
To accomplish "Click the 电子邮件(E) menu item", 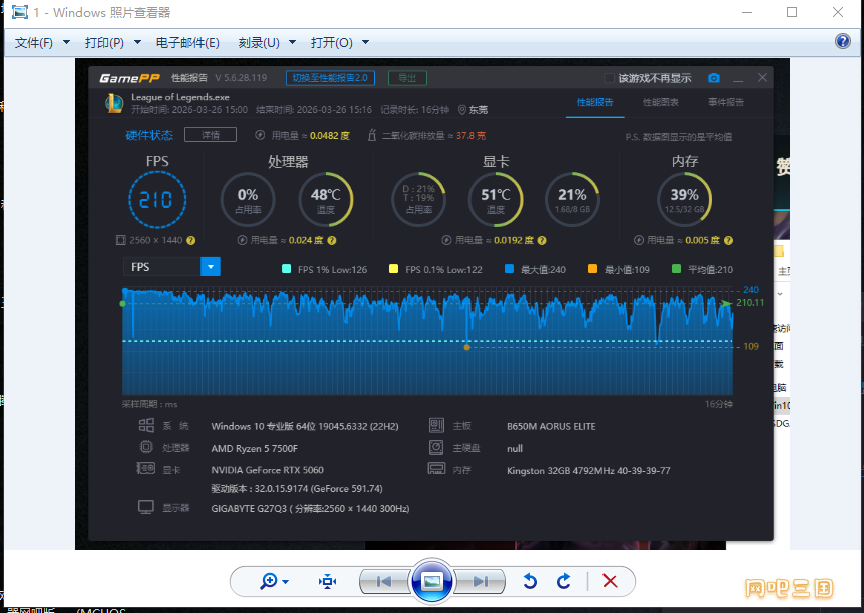I will [187, 43].
